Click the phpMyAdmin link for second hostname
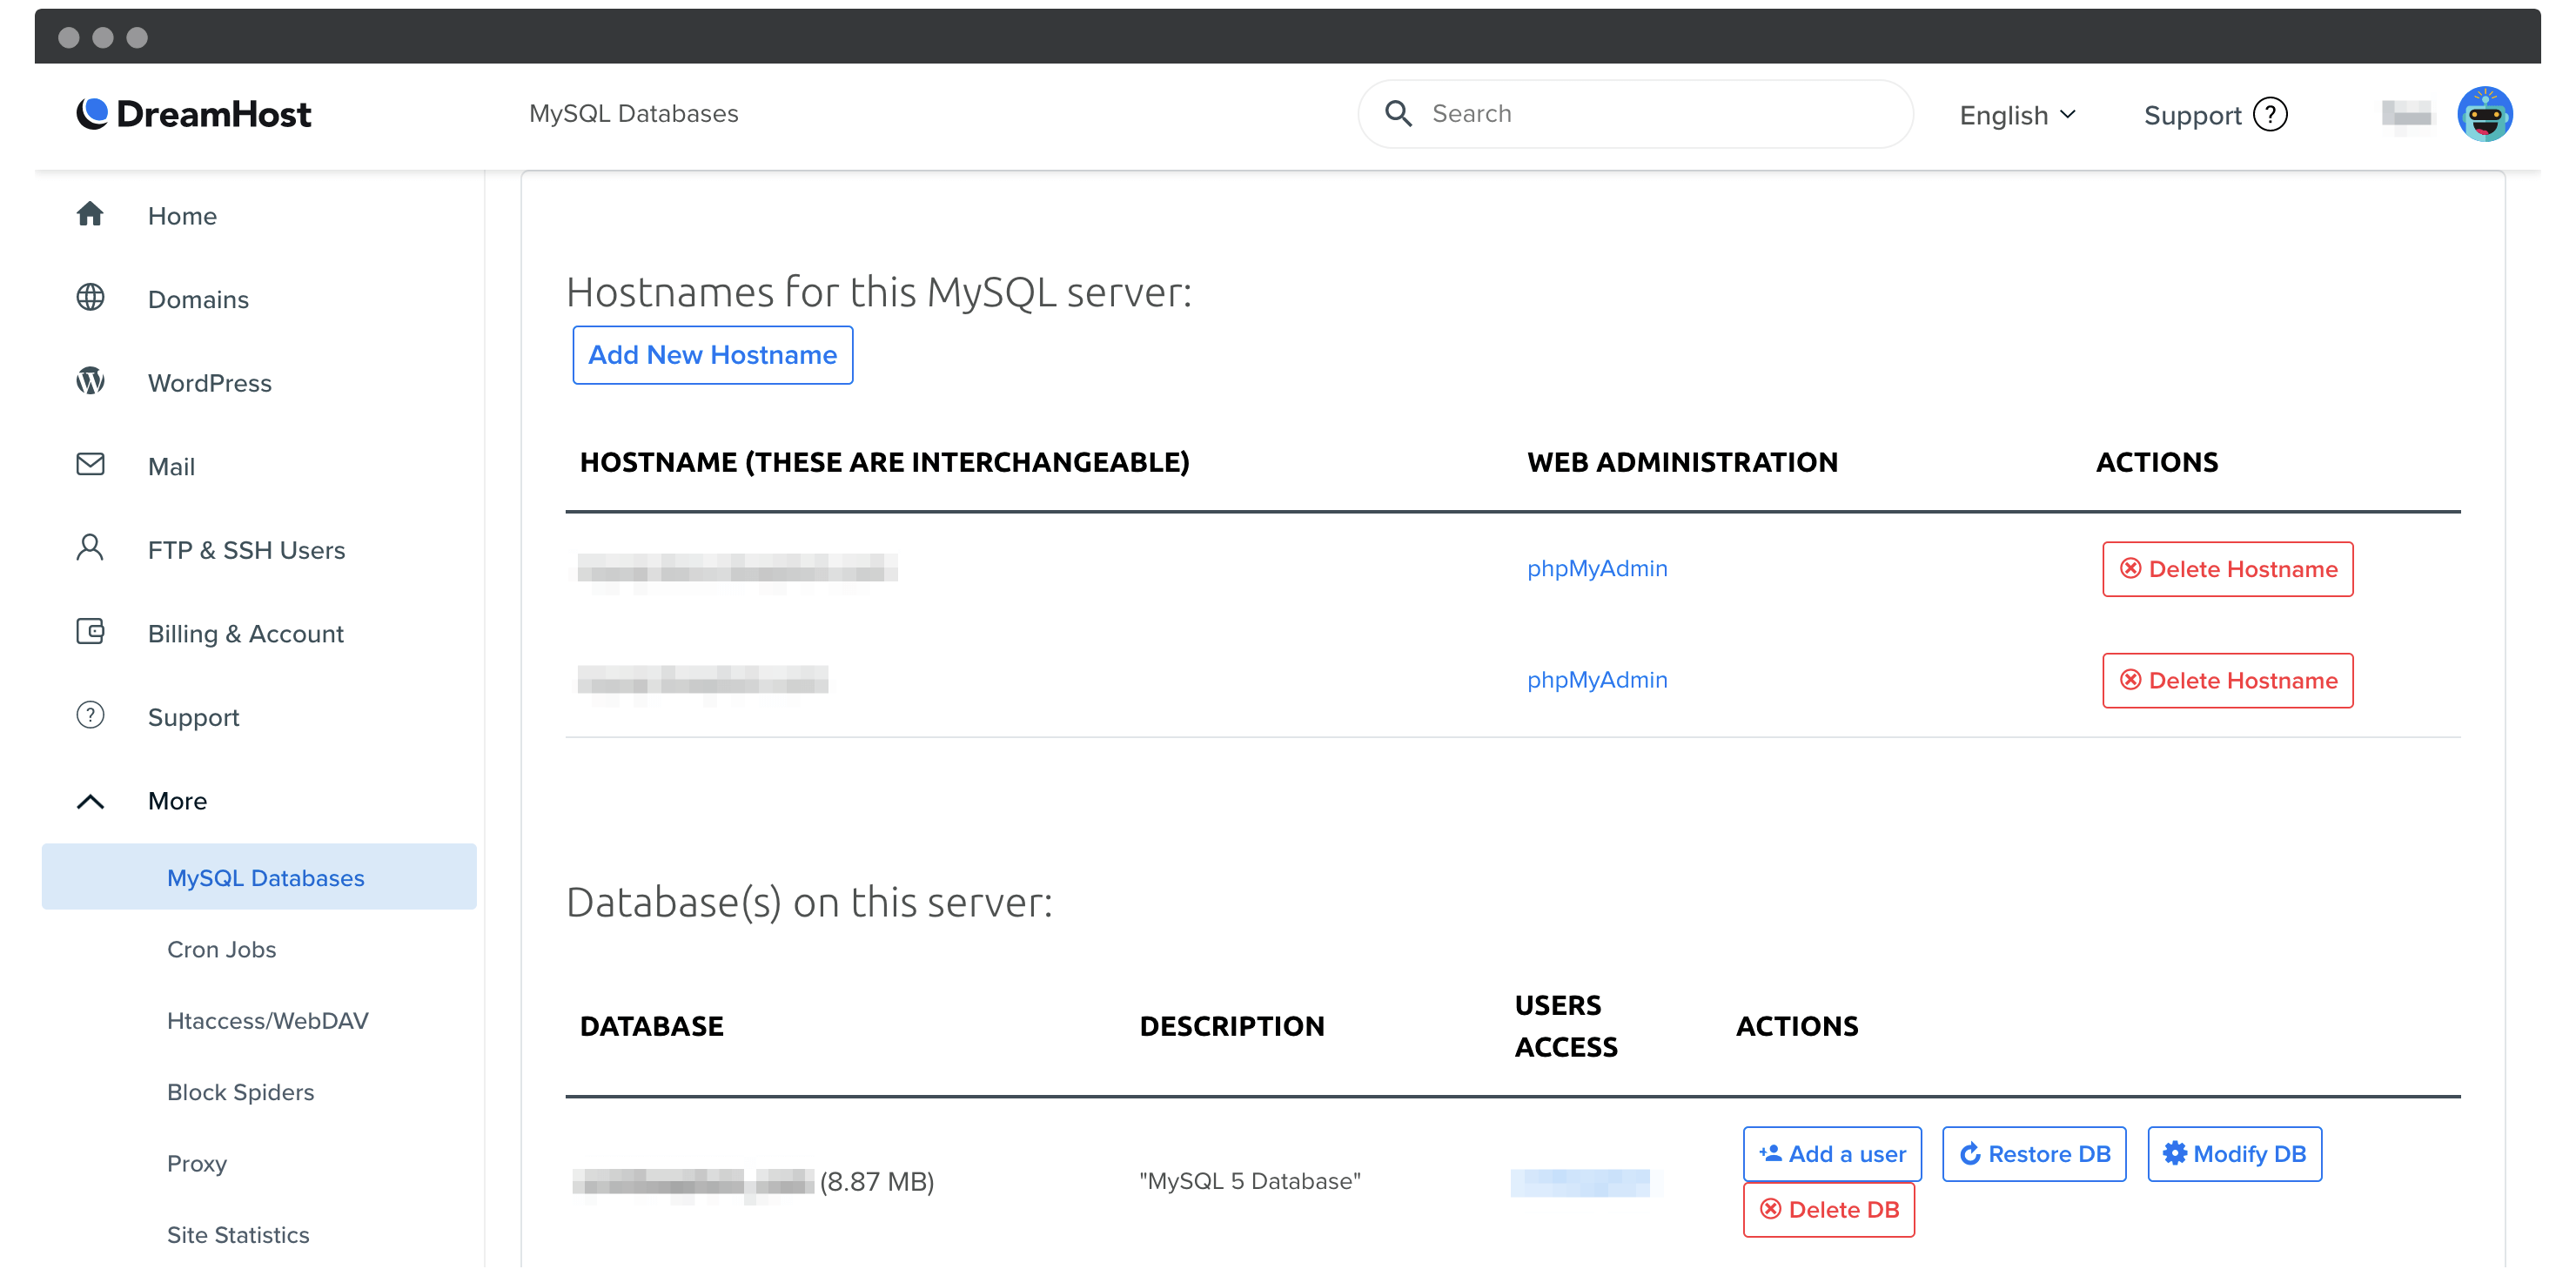Image resolution: width=2576 pixels, height=1276 pixels. (1597, 678)
